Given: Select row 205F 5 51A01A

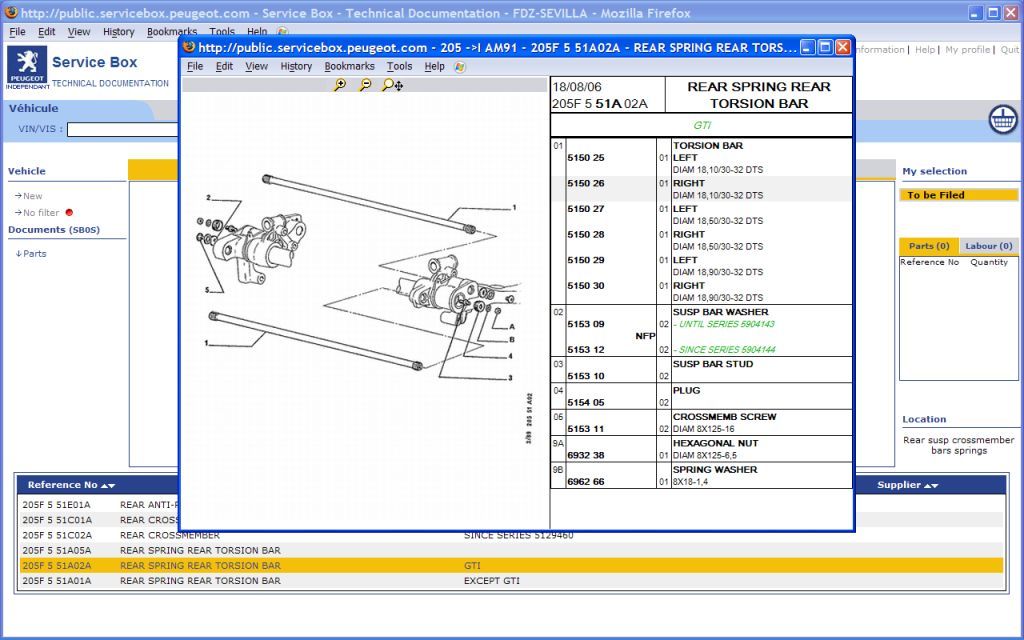Looking at the screenshot, I should (x=511, y=581).
